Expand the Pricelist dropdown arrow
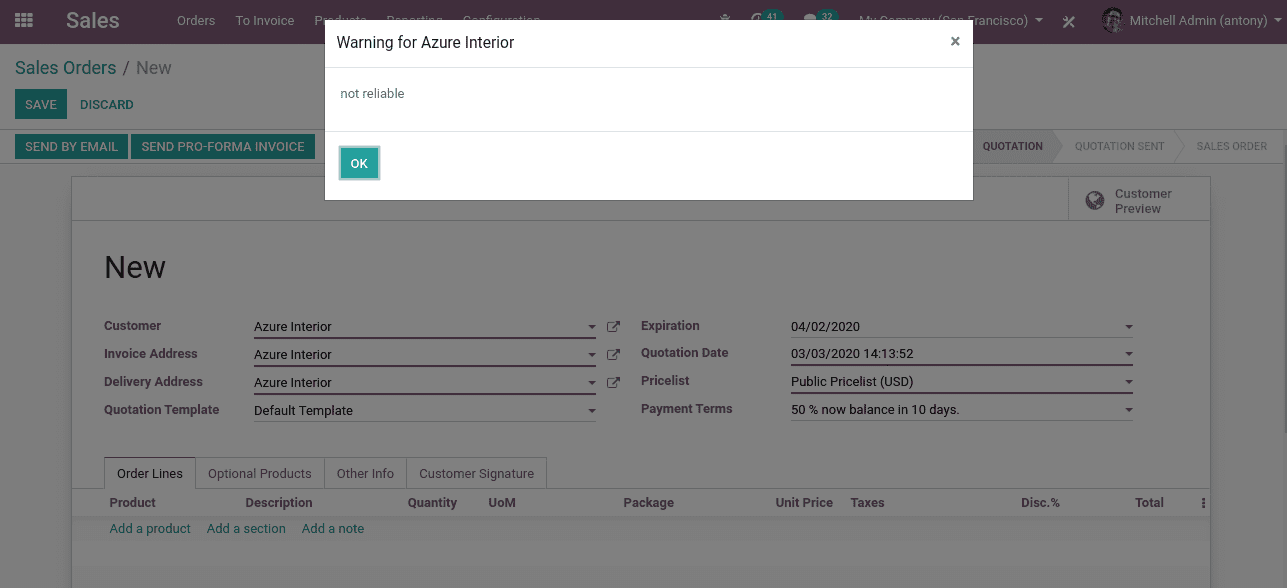The width and height of the screenshot is (1287, 588). pyautogui.click(x=1129, y=382)
